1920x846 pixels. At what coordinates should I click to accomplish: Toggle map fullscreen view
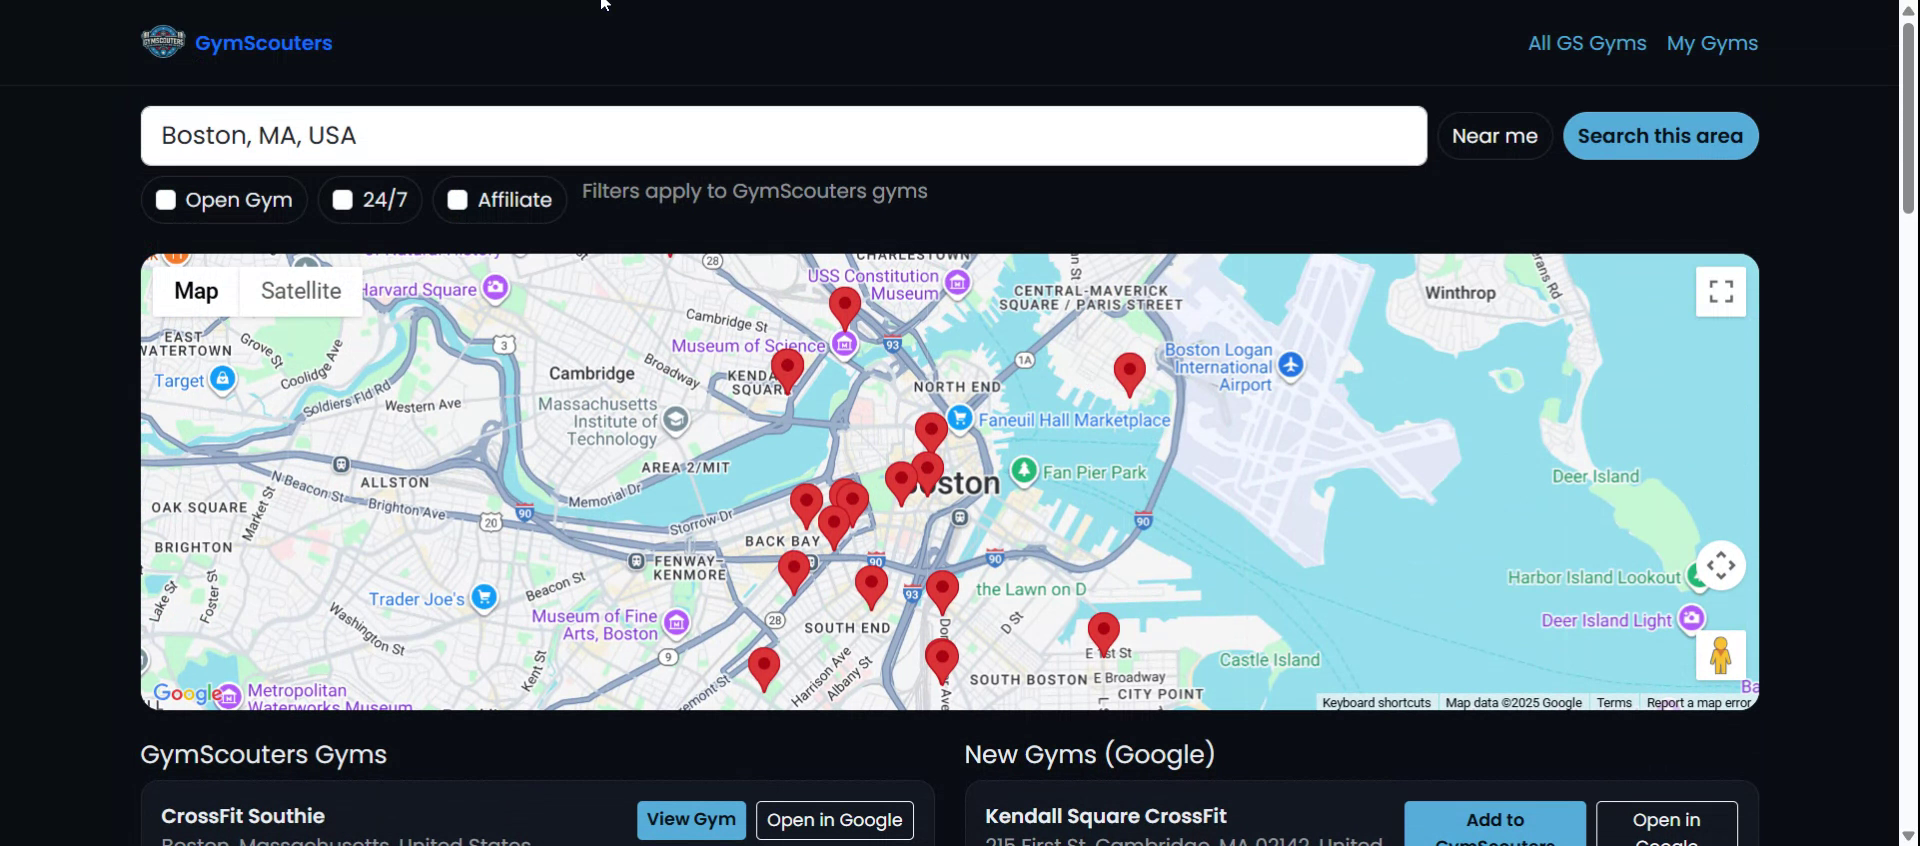coord(1720,291)
